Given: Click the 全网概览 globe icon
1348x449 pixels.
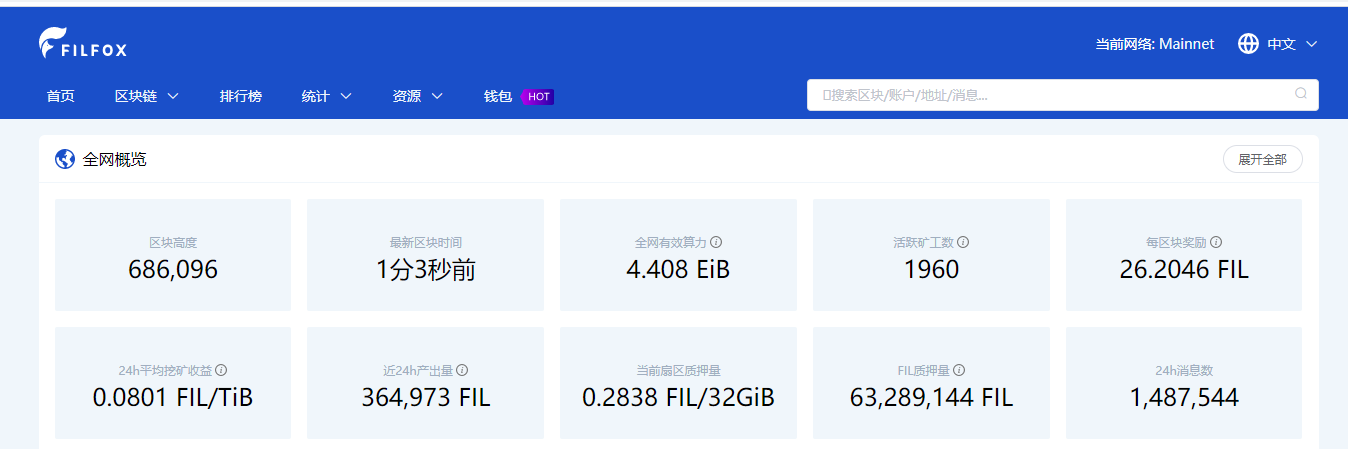Looking at the screenshot, I should [65, 159].
